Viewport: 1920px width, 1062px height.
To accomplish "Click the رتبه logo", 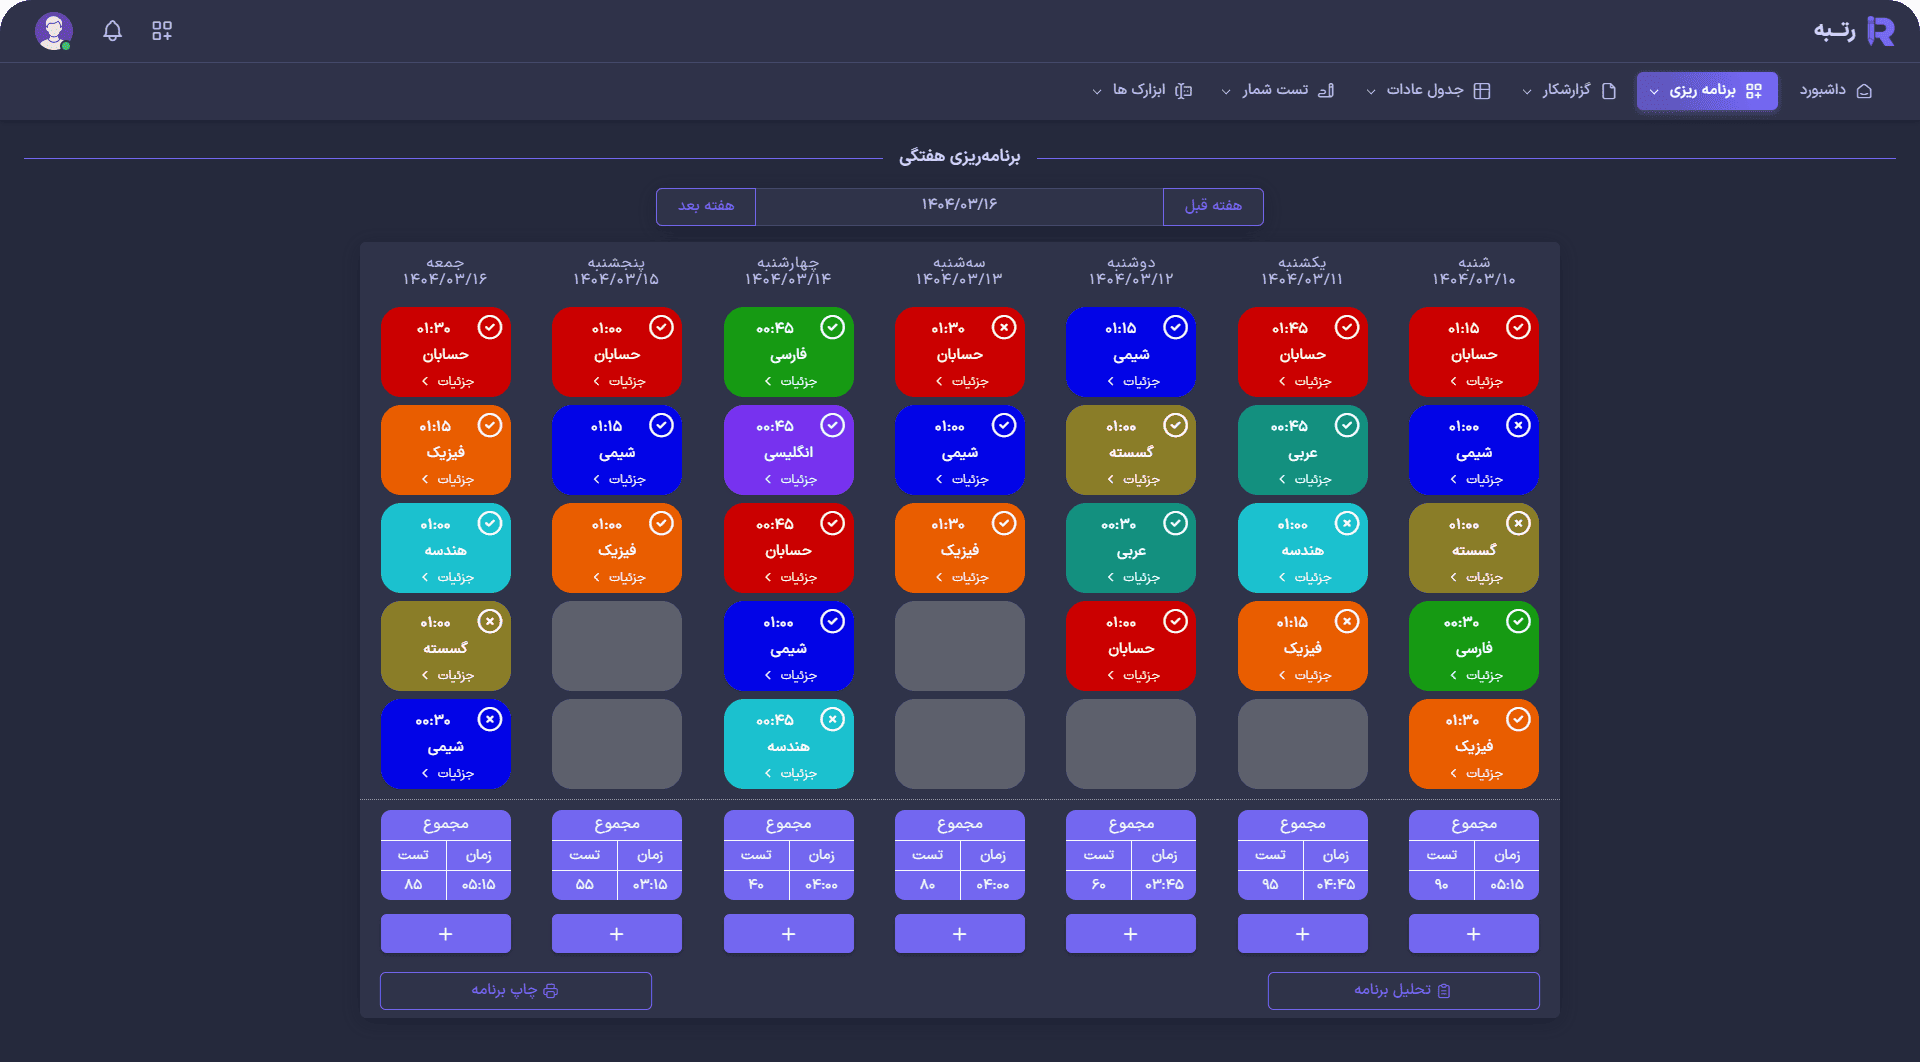I will click(1854, 31).
